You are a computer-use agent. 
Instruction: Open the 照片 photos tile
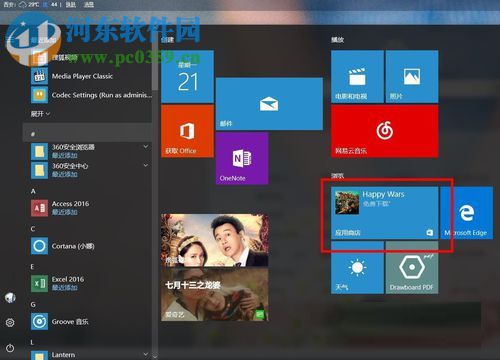click(x=412, y=77)
